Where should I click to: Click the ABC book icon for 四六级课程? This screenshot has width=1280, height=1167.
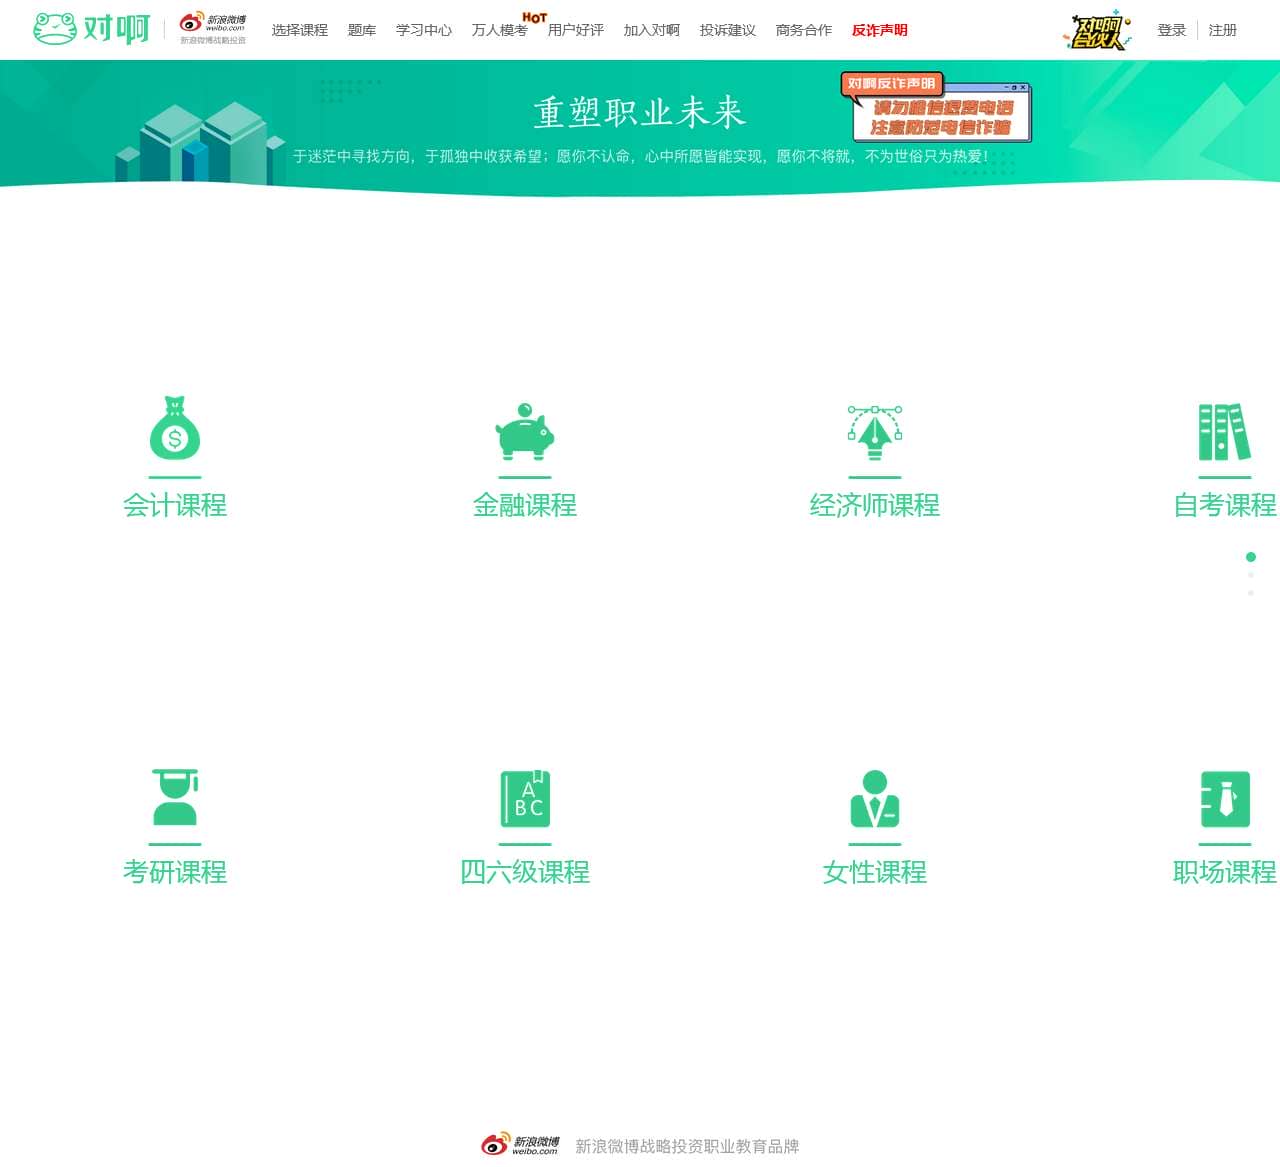click(525, 798)
